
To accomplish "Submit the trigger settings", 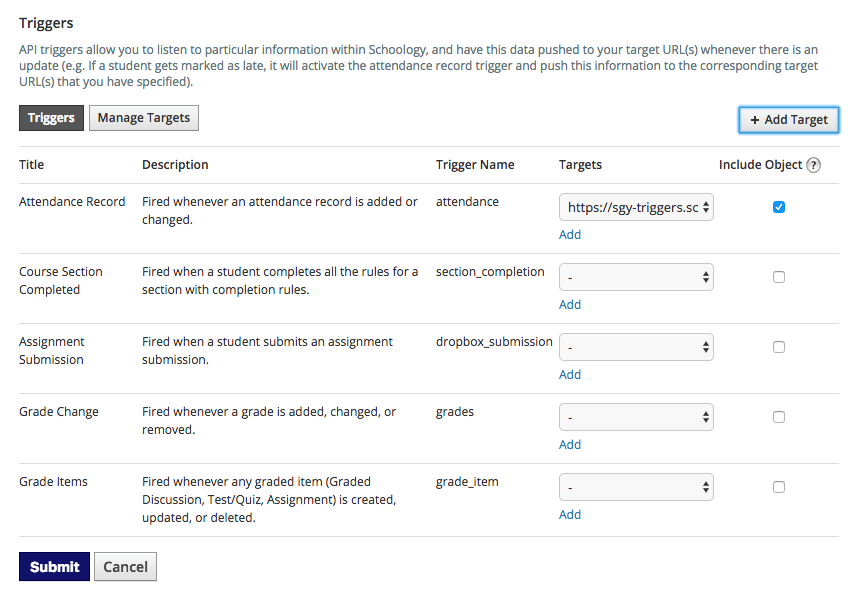I will pos(54,567).
